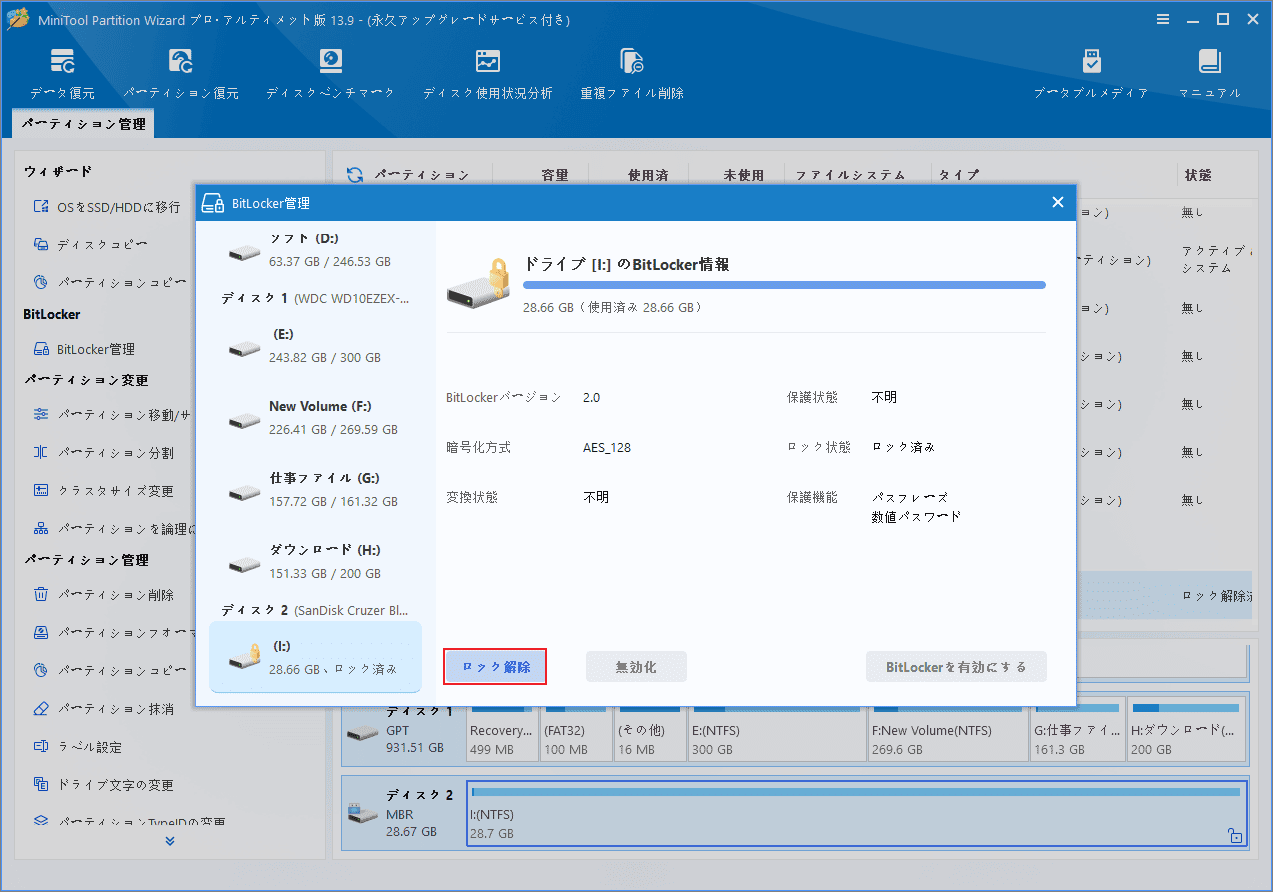Sort by 使用済 column header
This screenshot has width=1273, height=892.
648,175
